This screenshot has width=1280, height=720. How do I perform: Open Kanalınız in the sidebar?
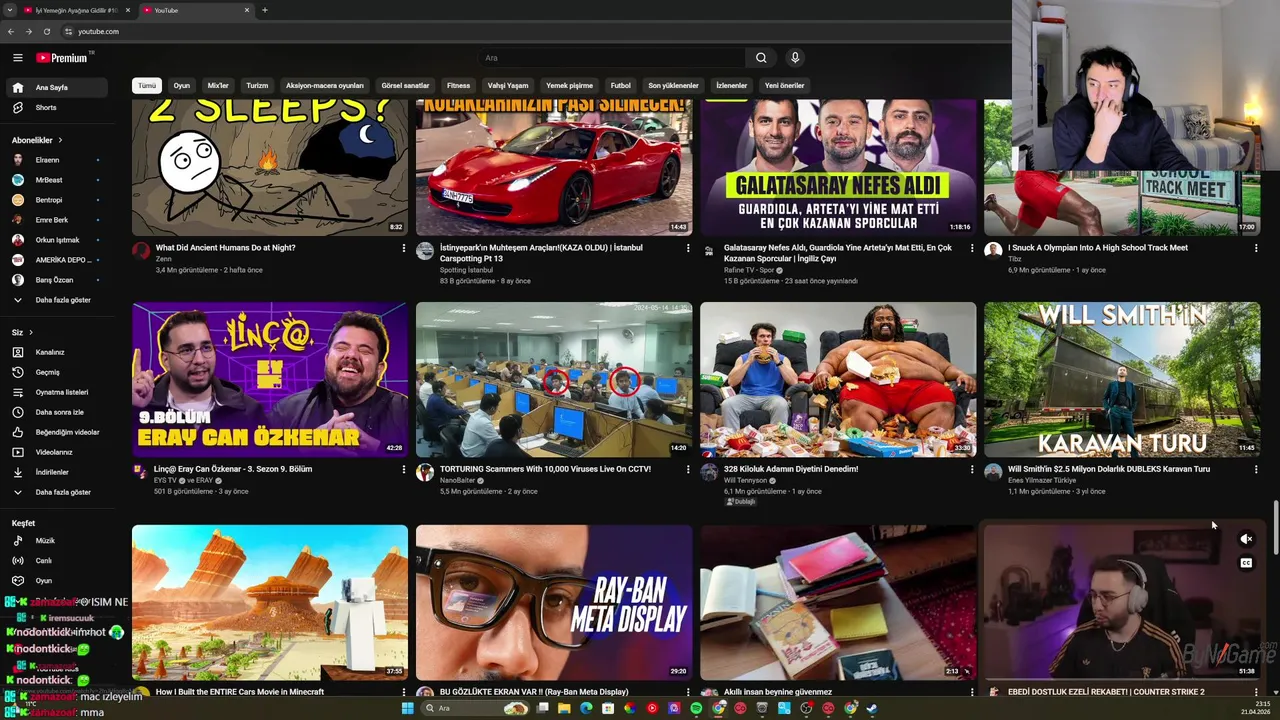pos(56,352)
